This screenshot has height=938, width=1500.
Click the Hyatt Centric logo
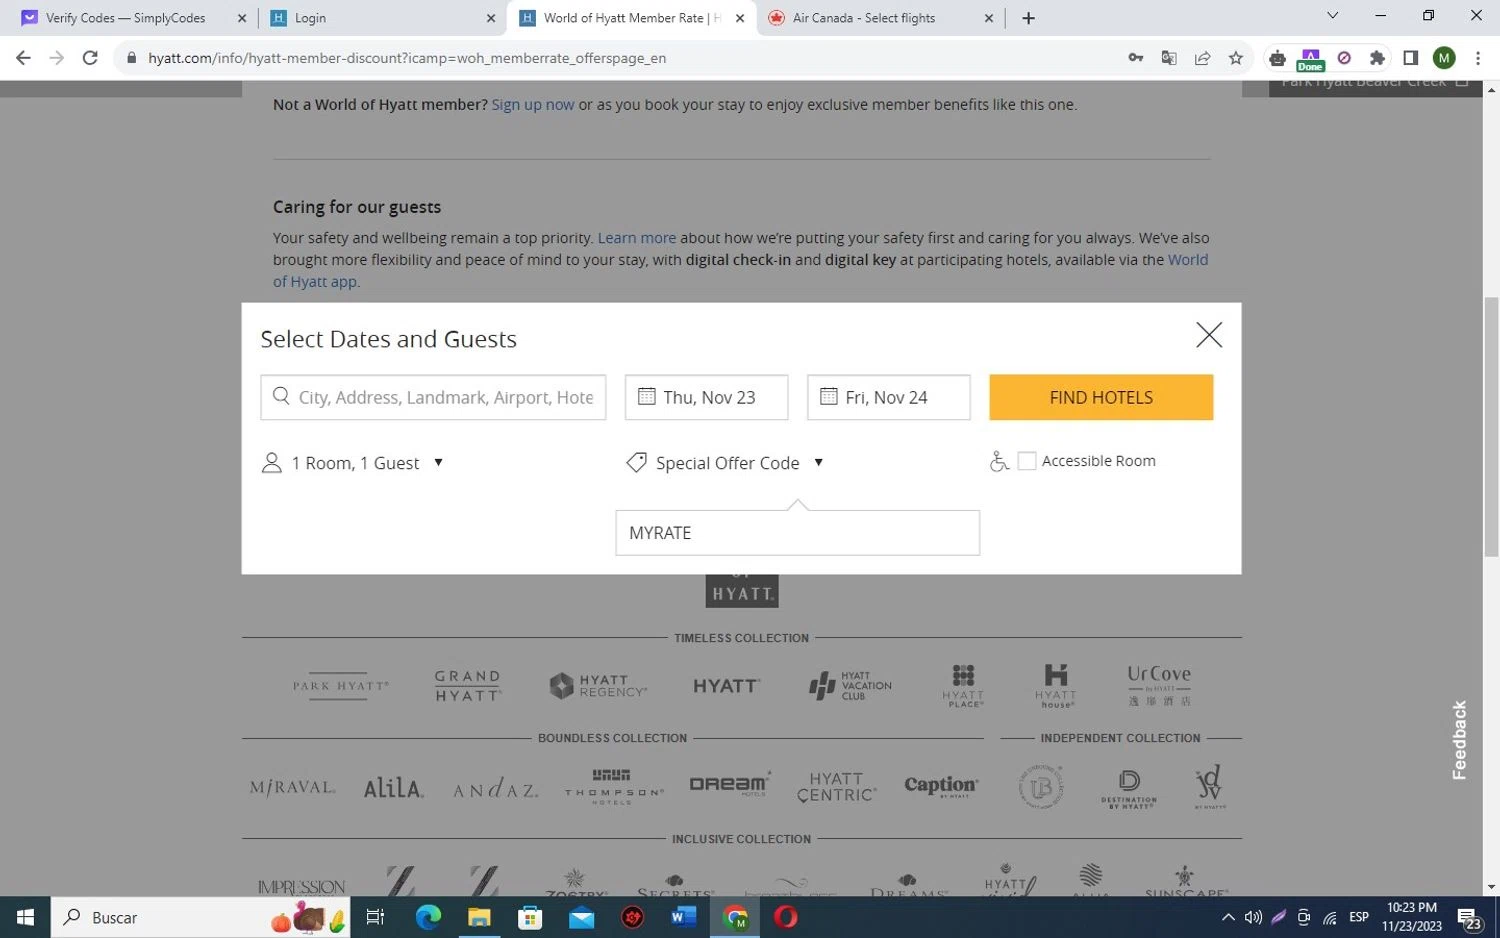coord(837,787)
